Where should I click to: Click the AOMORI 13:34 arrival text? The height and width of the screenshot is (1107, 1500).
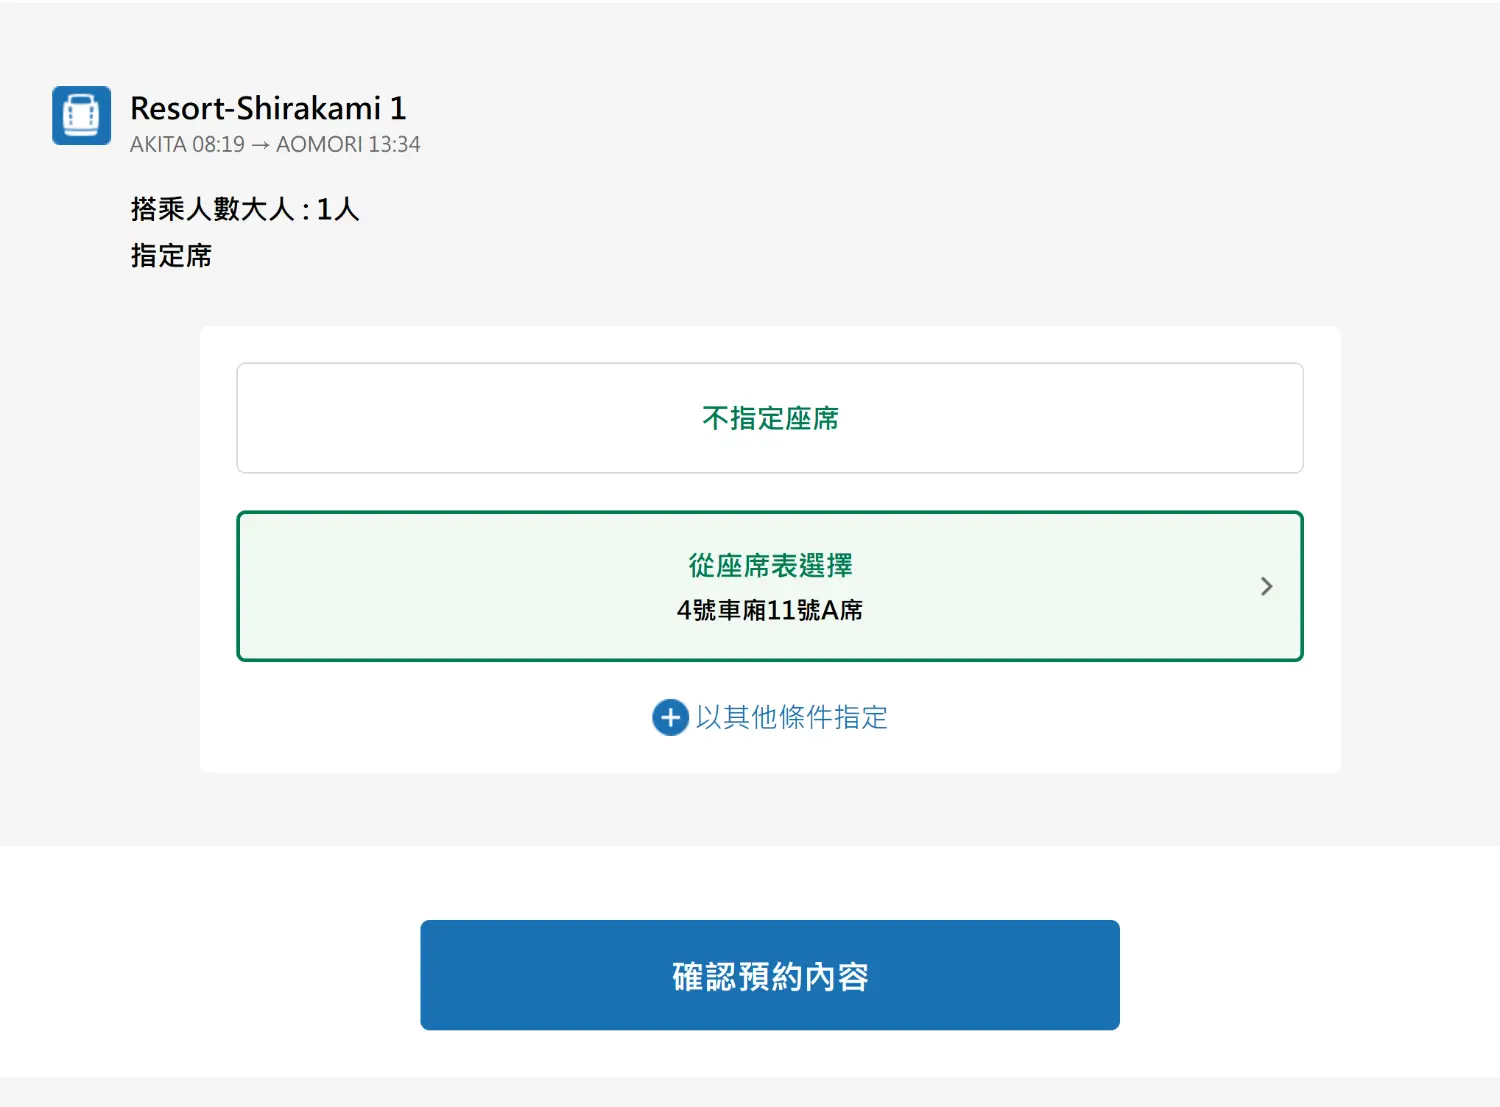click(x=348, y=145)
